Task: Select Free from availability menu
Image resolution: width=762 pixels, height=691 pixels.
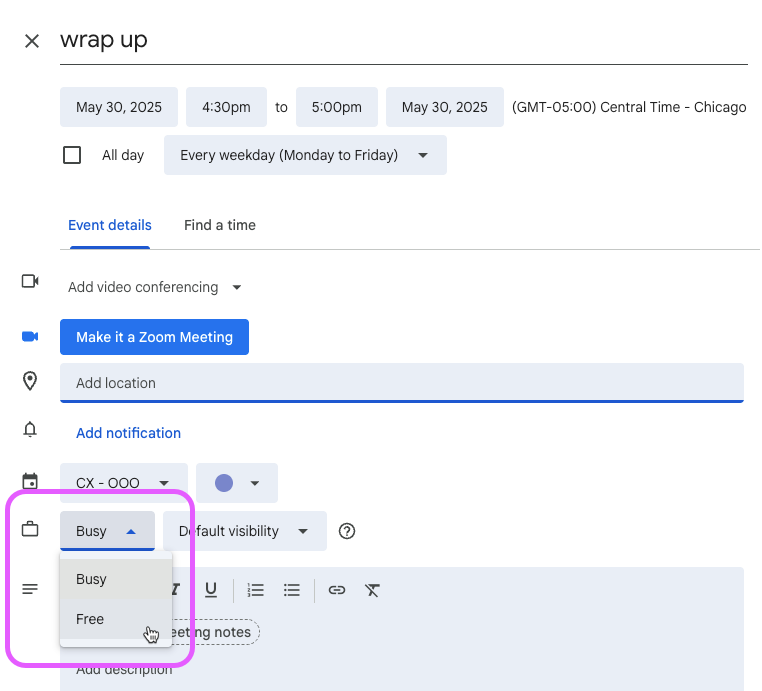Action: (x=91, y=619)
